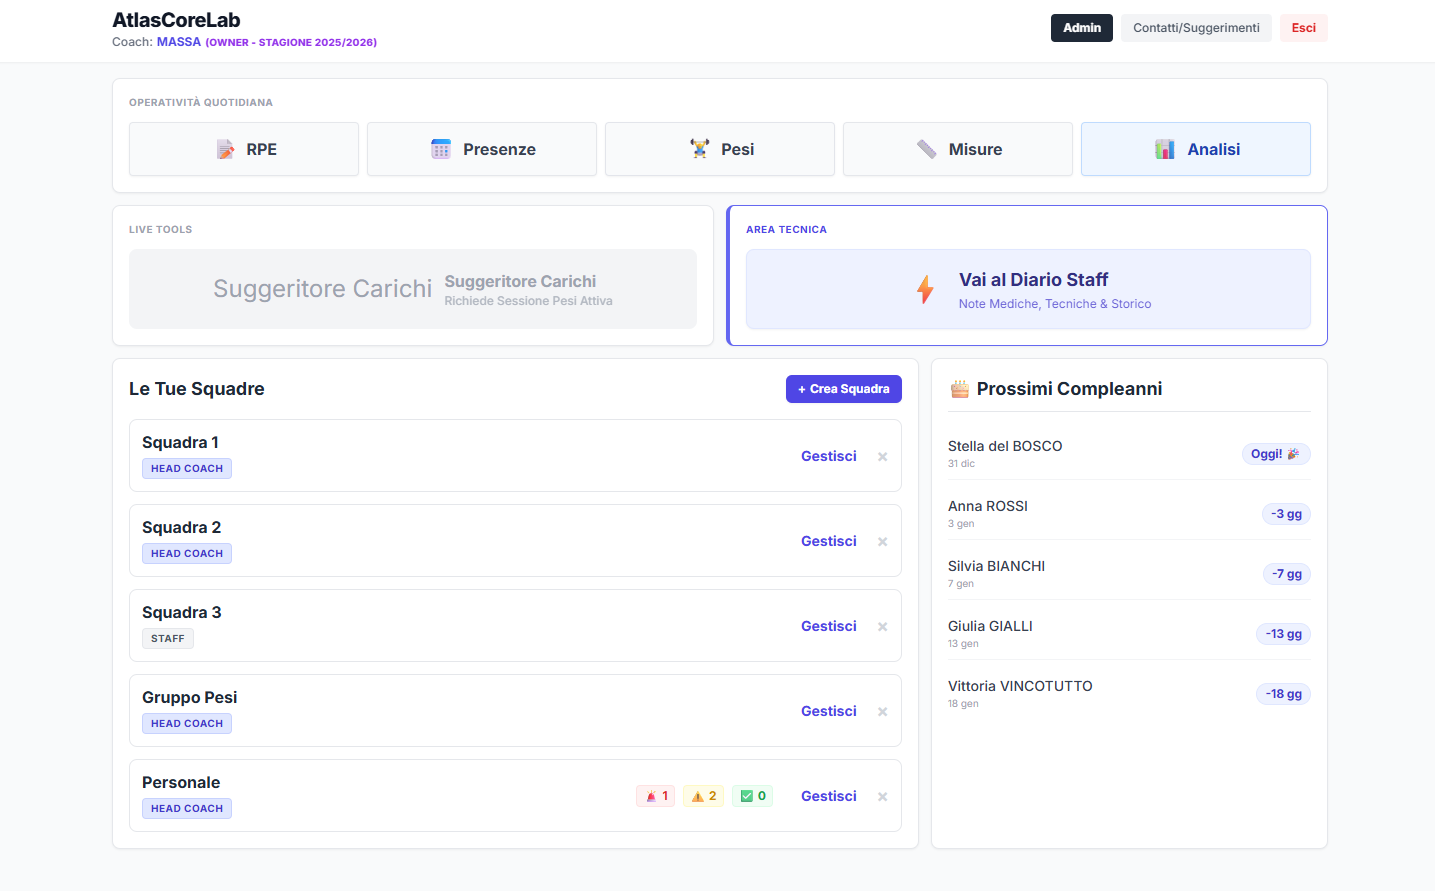Click the Presenze calendar icon
This screenshot has width=1435, height=891.
pos(441,149)
